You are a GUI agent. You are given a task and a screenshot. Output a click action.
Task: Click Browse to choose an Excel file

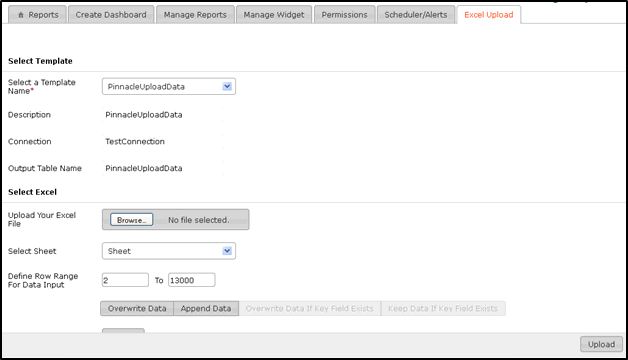coord(131,220)
